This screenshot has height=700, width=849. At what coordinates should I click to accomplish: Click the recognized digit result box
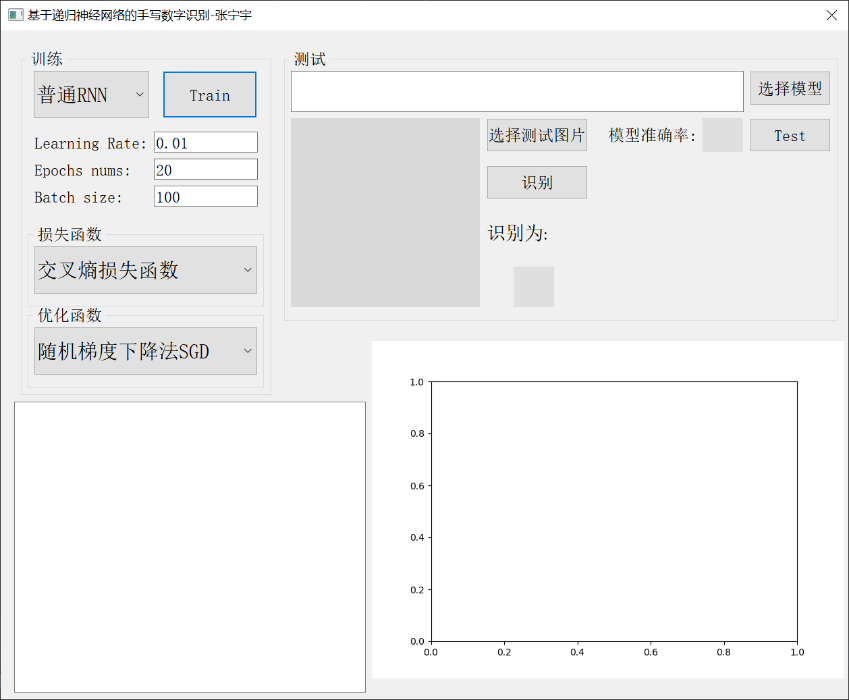point(533,286)
